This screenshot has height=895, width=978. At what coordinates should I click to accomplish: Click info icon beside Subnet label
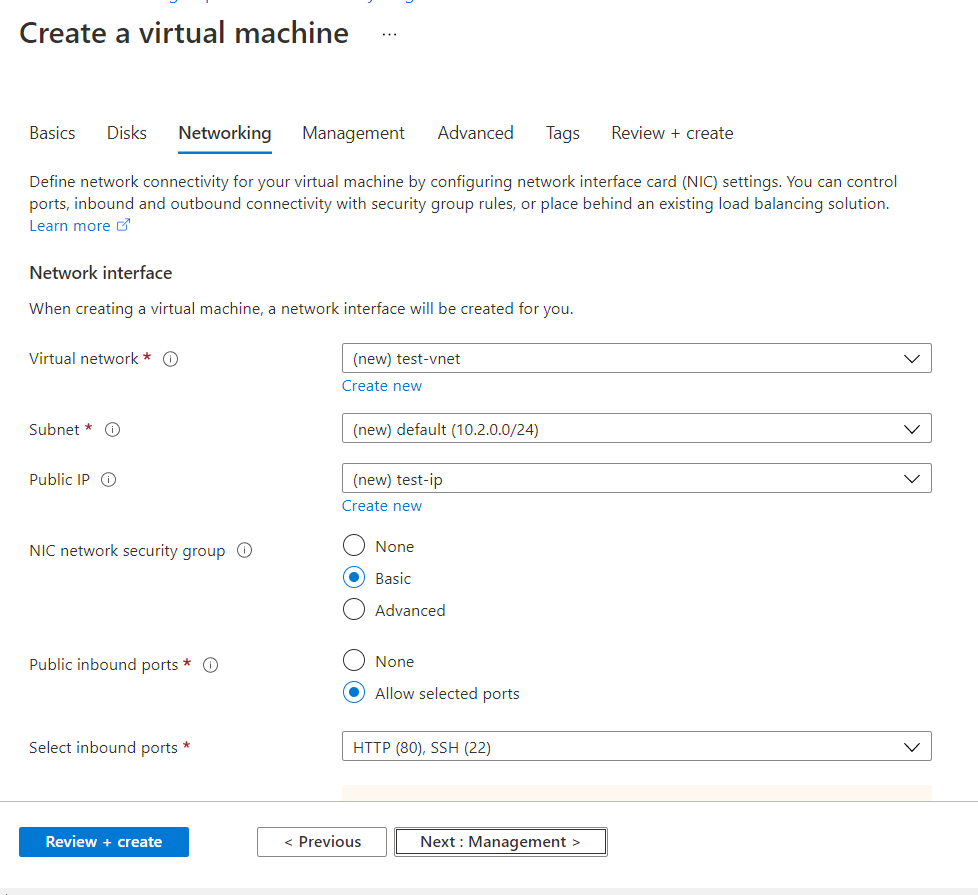(113, 430)
